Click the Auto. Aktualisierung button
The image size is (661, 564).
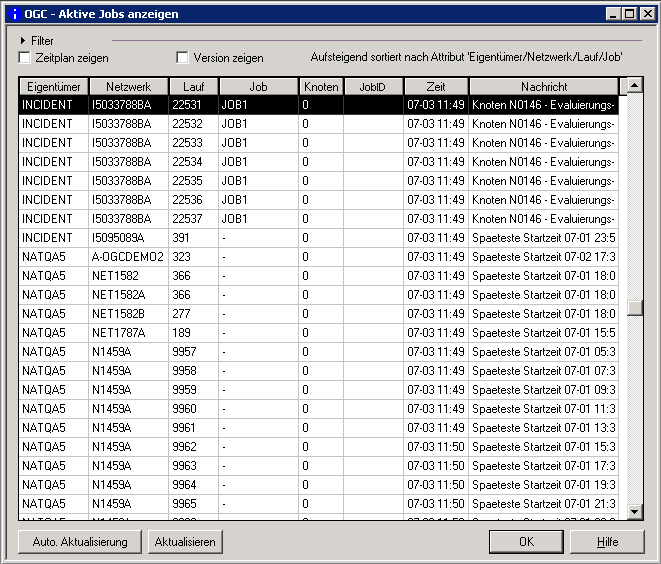(80, 542)
